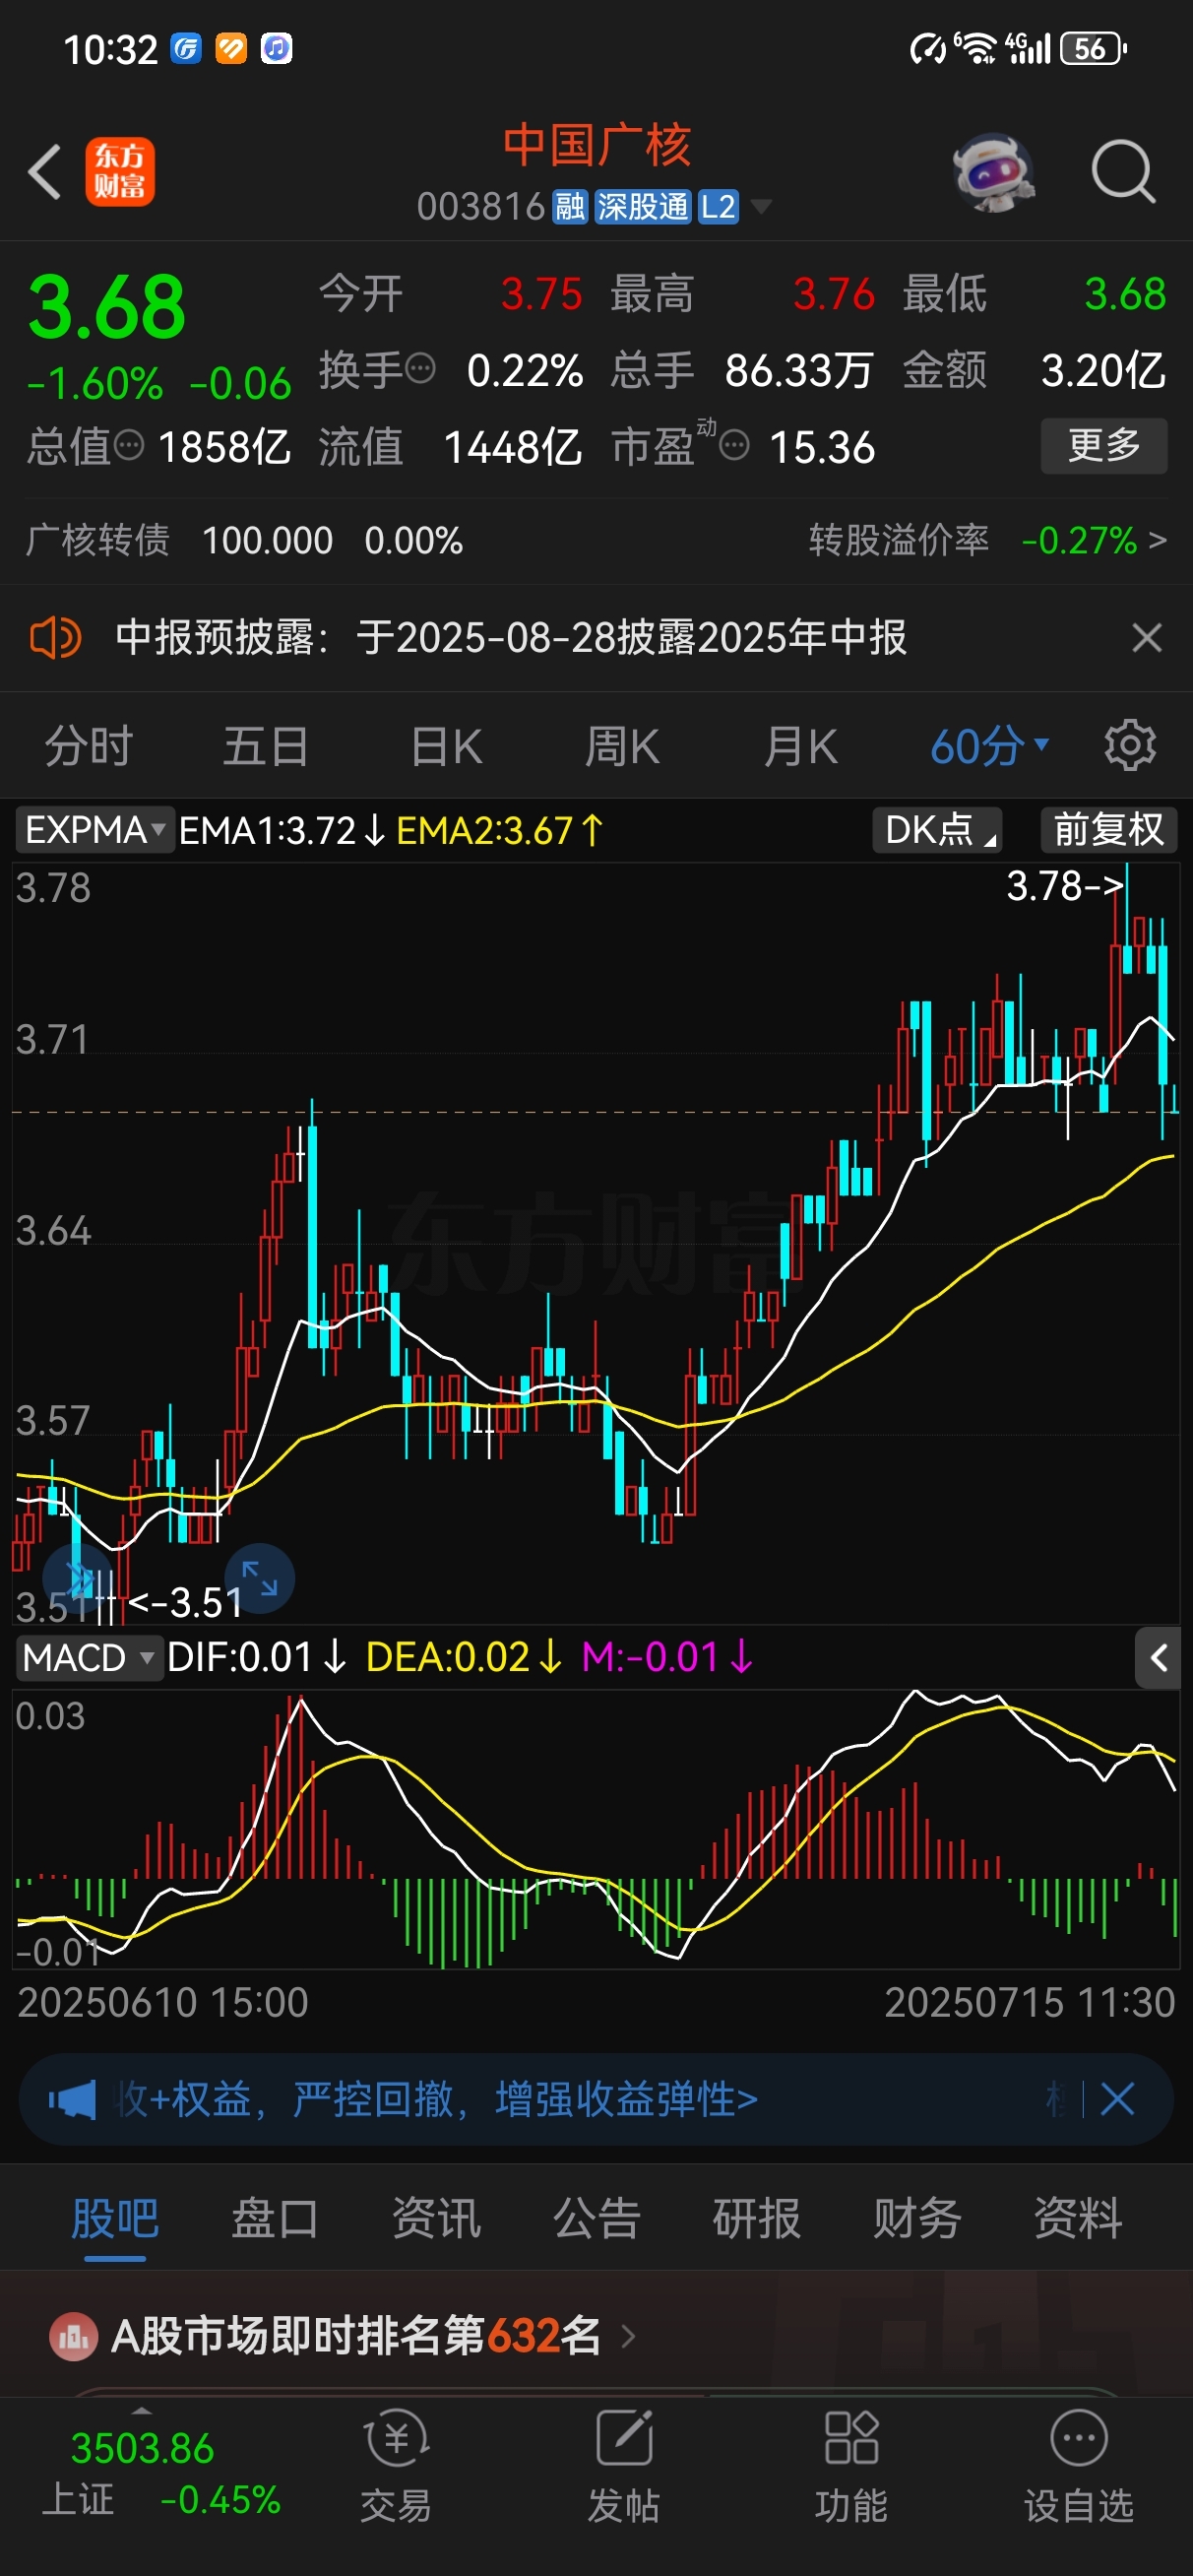
Task: Select the 盘口 tab
Action: tap(275, 2218)
